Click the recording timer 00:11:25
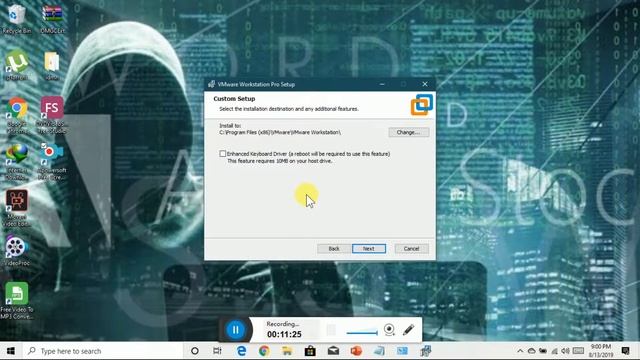Screen dimensions: 640x360 coord(284,334)
